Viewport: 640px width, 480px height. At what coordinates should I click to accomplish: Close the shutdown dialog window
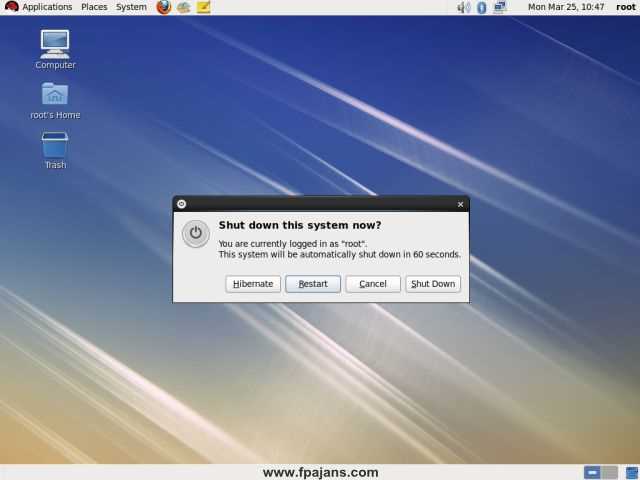[x=460, y=204]
